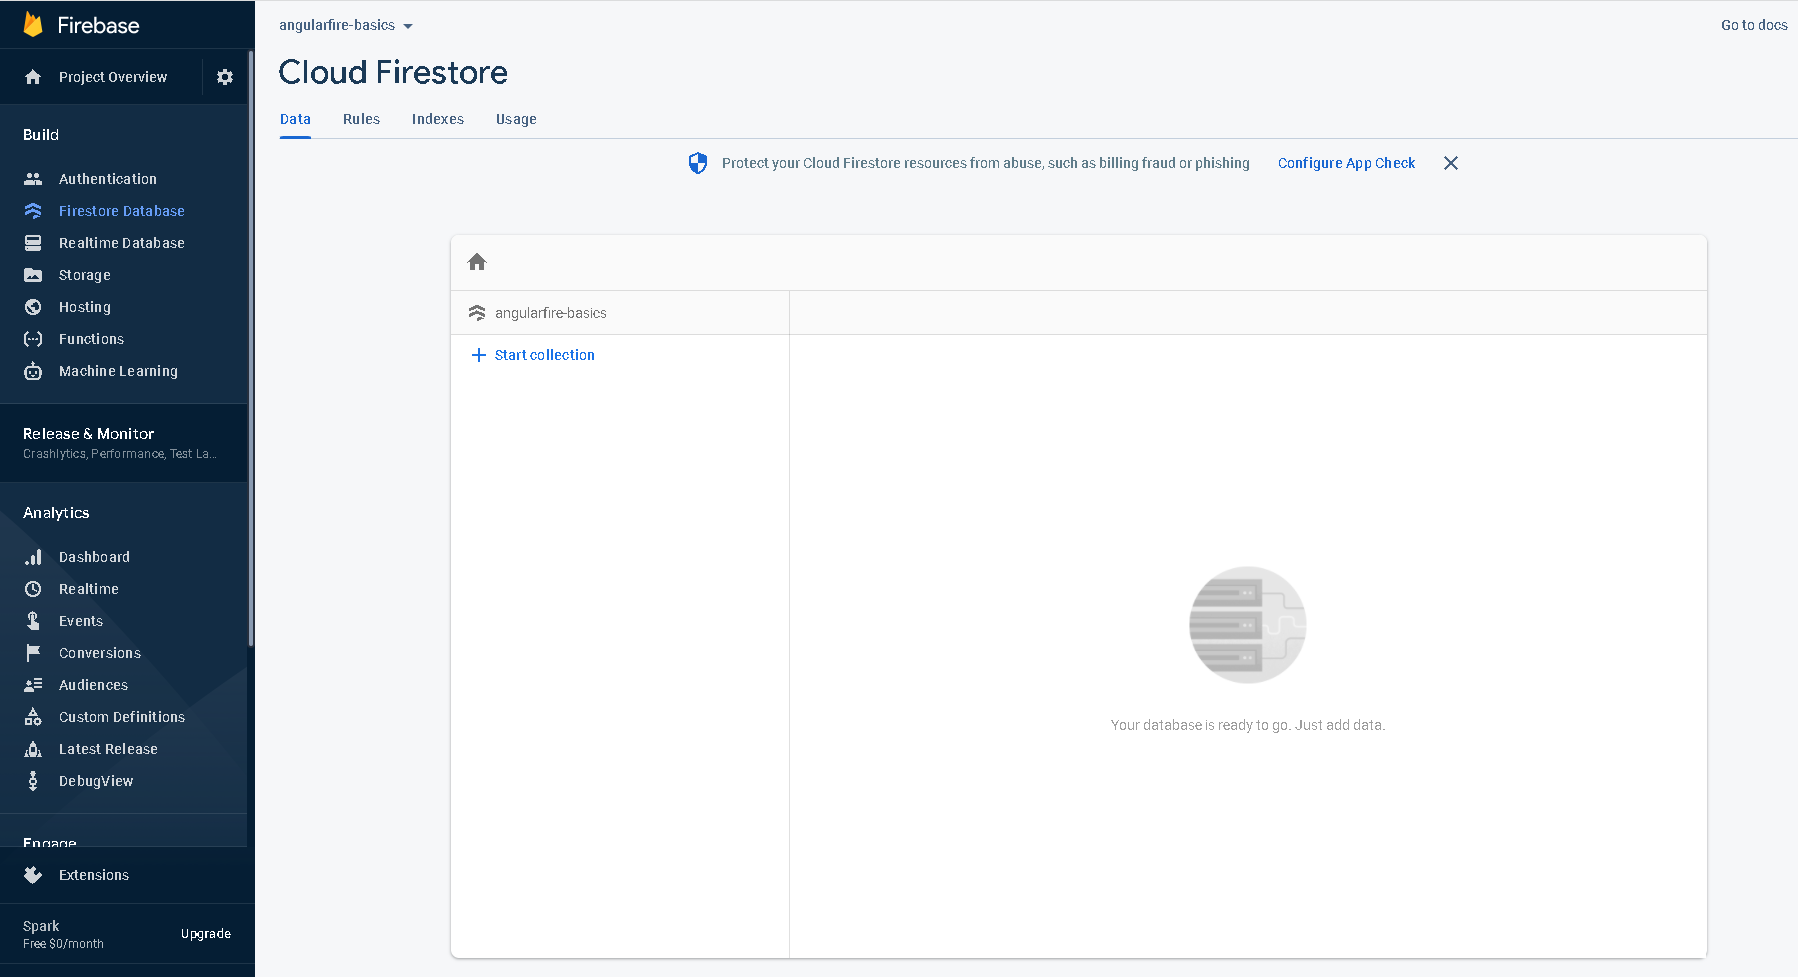Click the Functions brackets icon

[33, 339]
